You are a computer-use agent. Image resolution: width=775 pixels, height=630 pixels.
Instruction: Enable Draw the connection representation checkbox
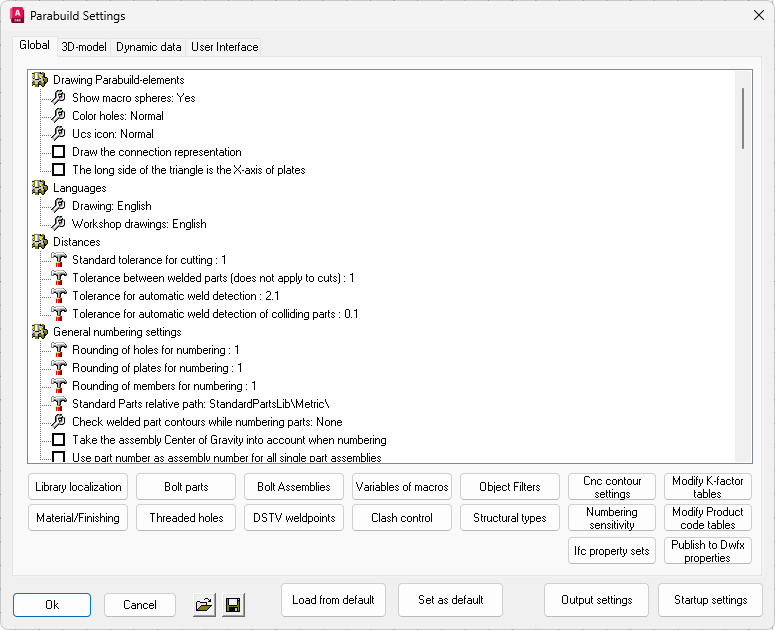pyautogui.click(x=58, y=152)
